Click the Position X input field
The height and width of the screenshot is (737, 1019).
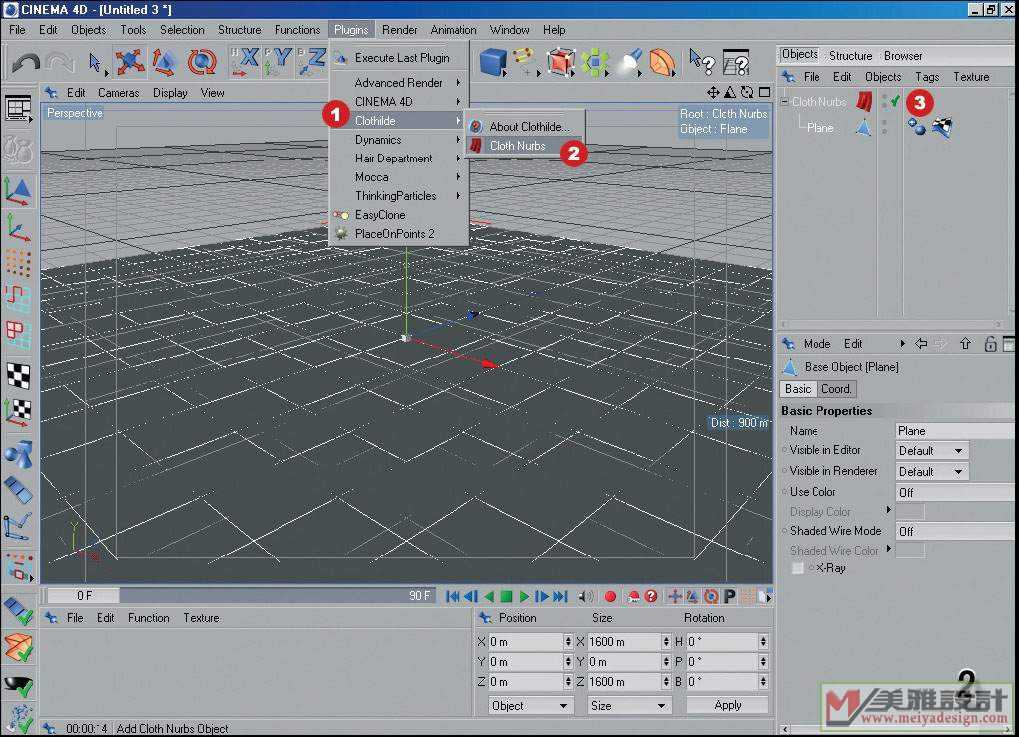(526, 642)
